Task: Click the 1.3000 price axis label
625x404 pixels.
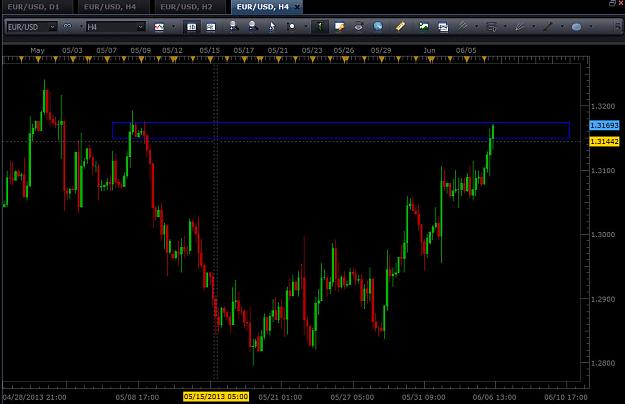Action: click(x=603, y=235)
